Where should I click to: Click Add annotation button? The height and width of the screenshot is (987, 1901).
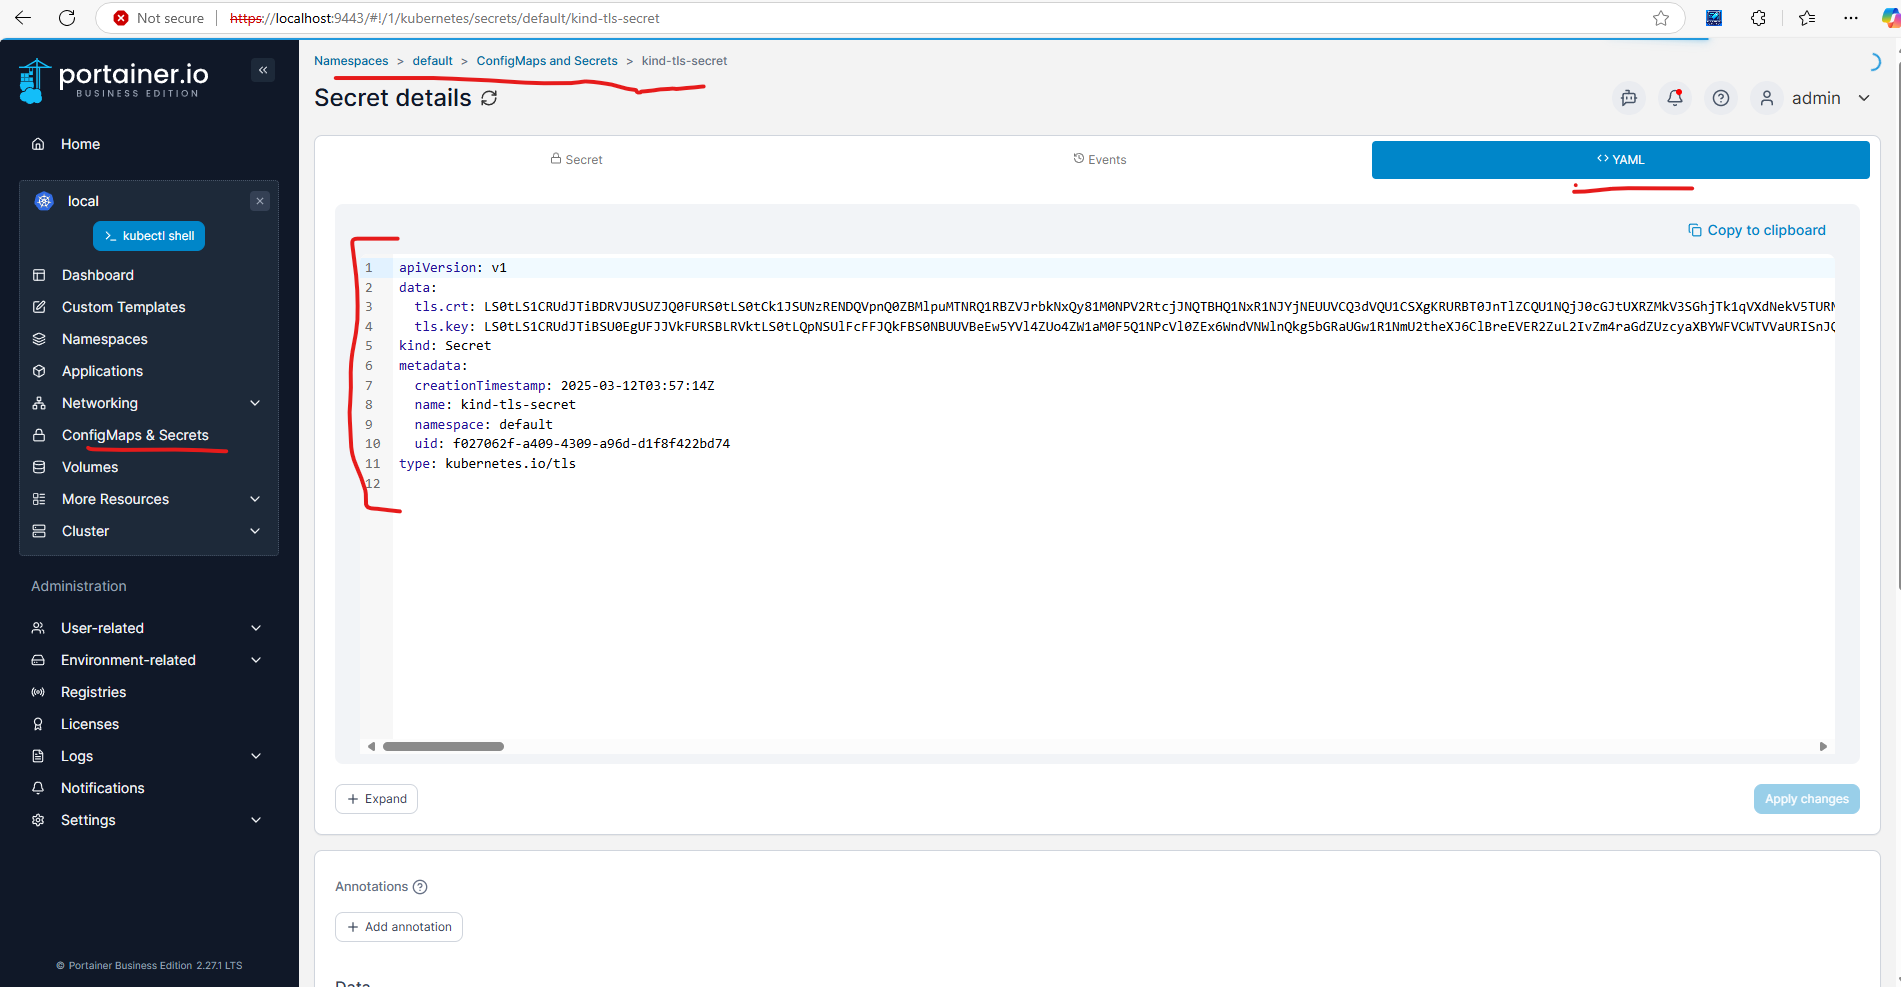coord(399,927)
